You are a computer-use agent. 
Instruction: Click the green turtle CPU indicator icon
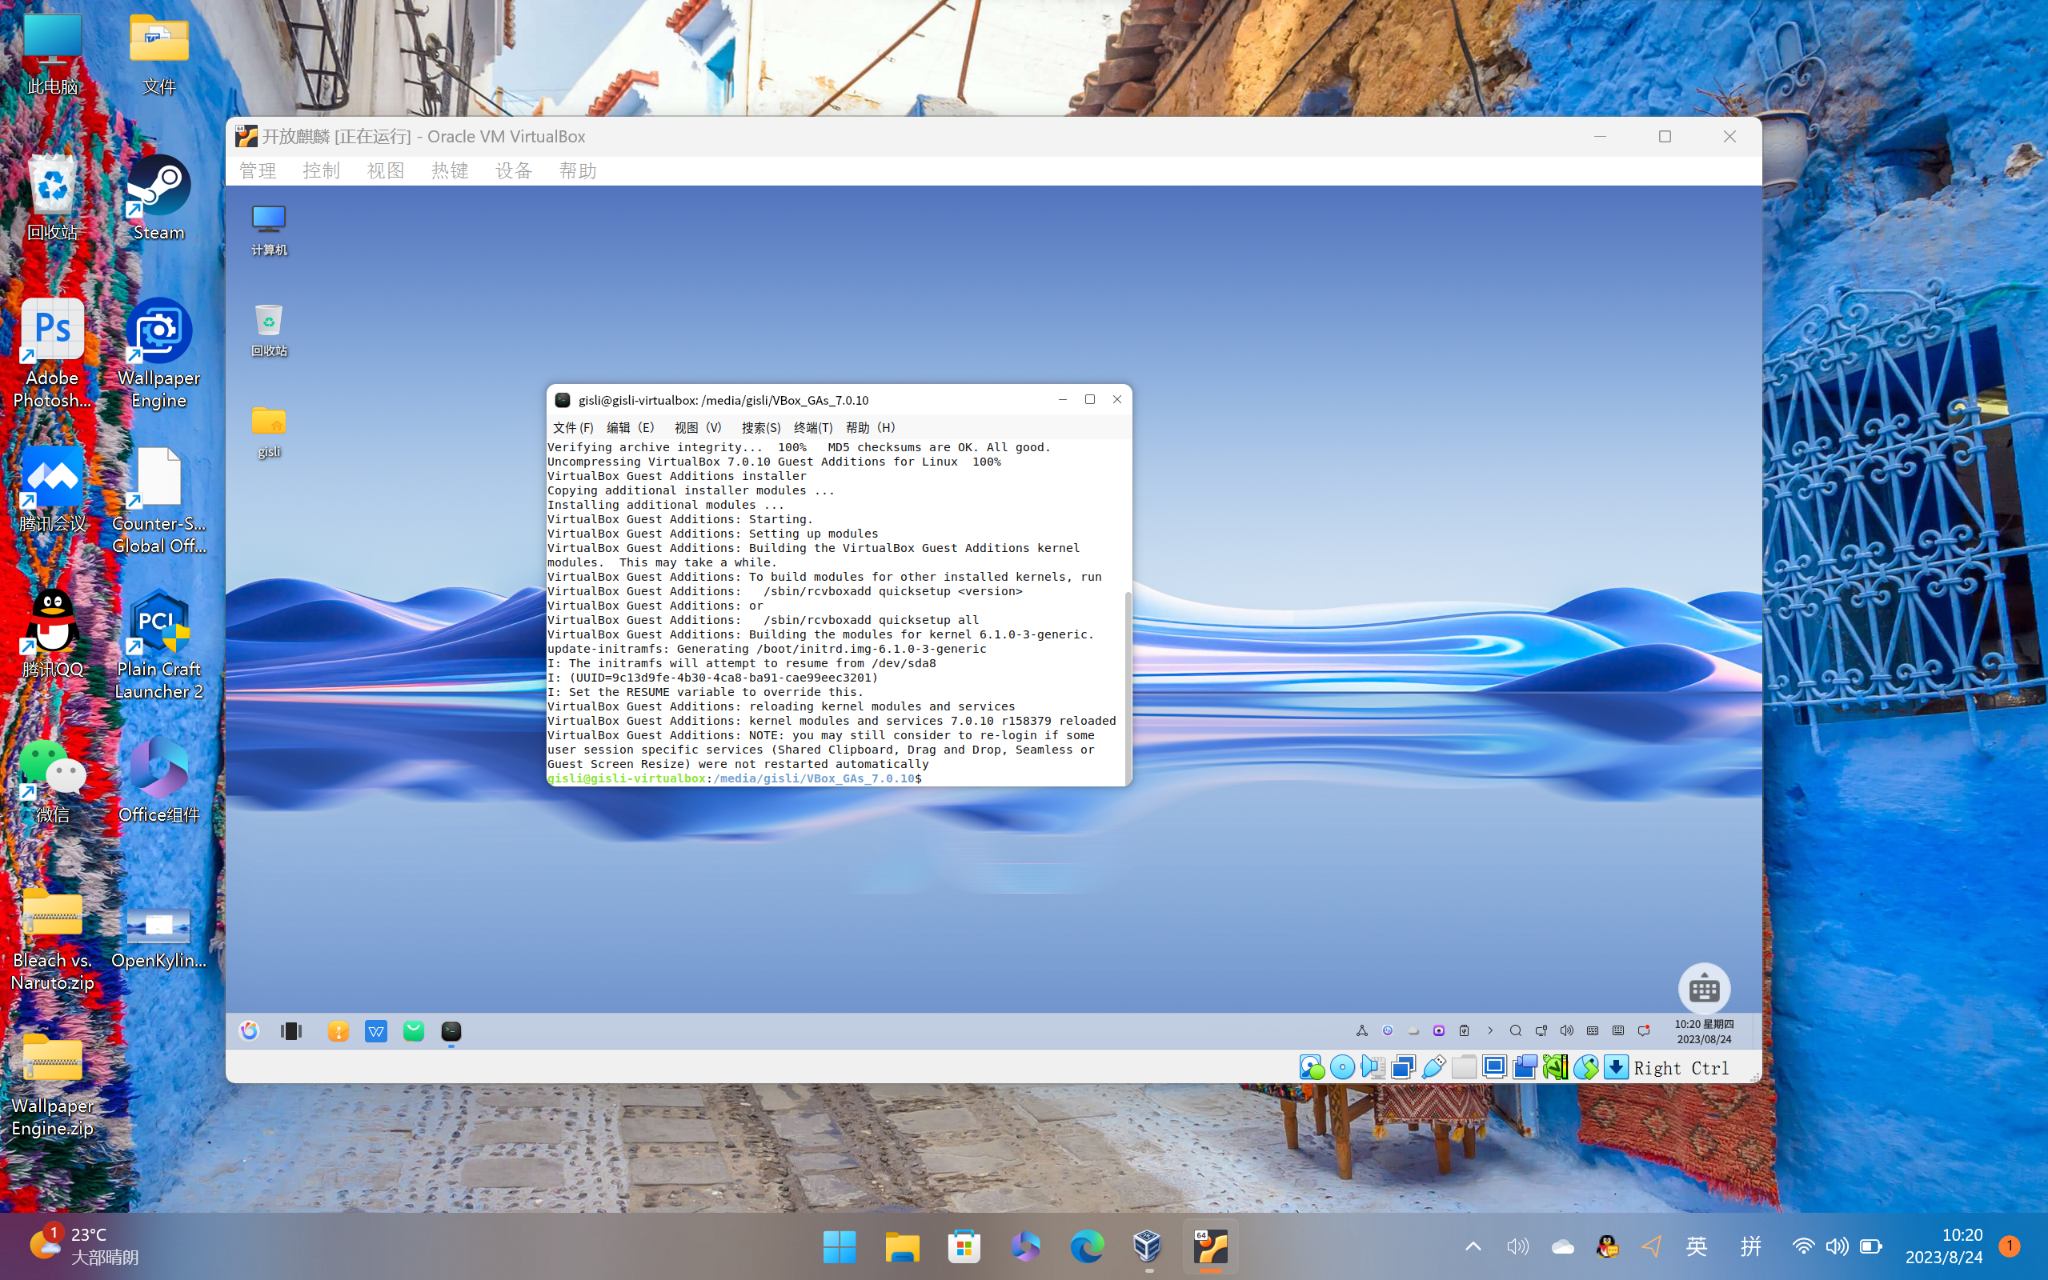click(1556, 1067)
